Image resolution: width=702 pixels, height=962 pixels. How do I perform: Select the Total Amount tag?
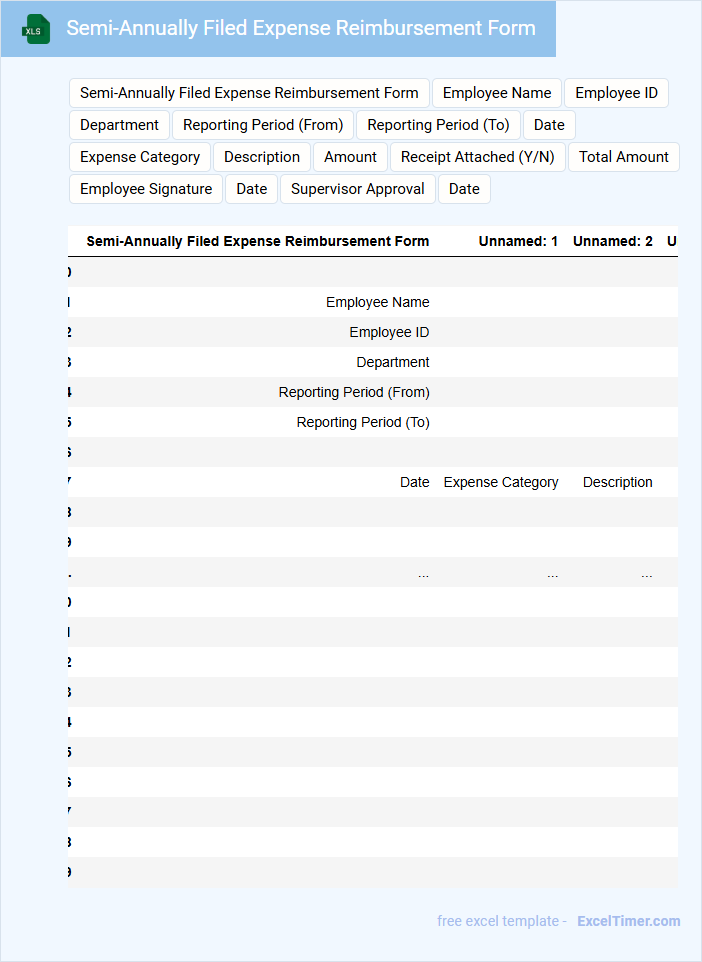pyautogui.click(x=623, y=157)
